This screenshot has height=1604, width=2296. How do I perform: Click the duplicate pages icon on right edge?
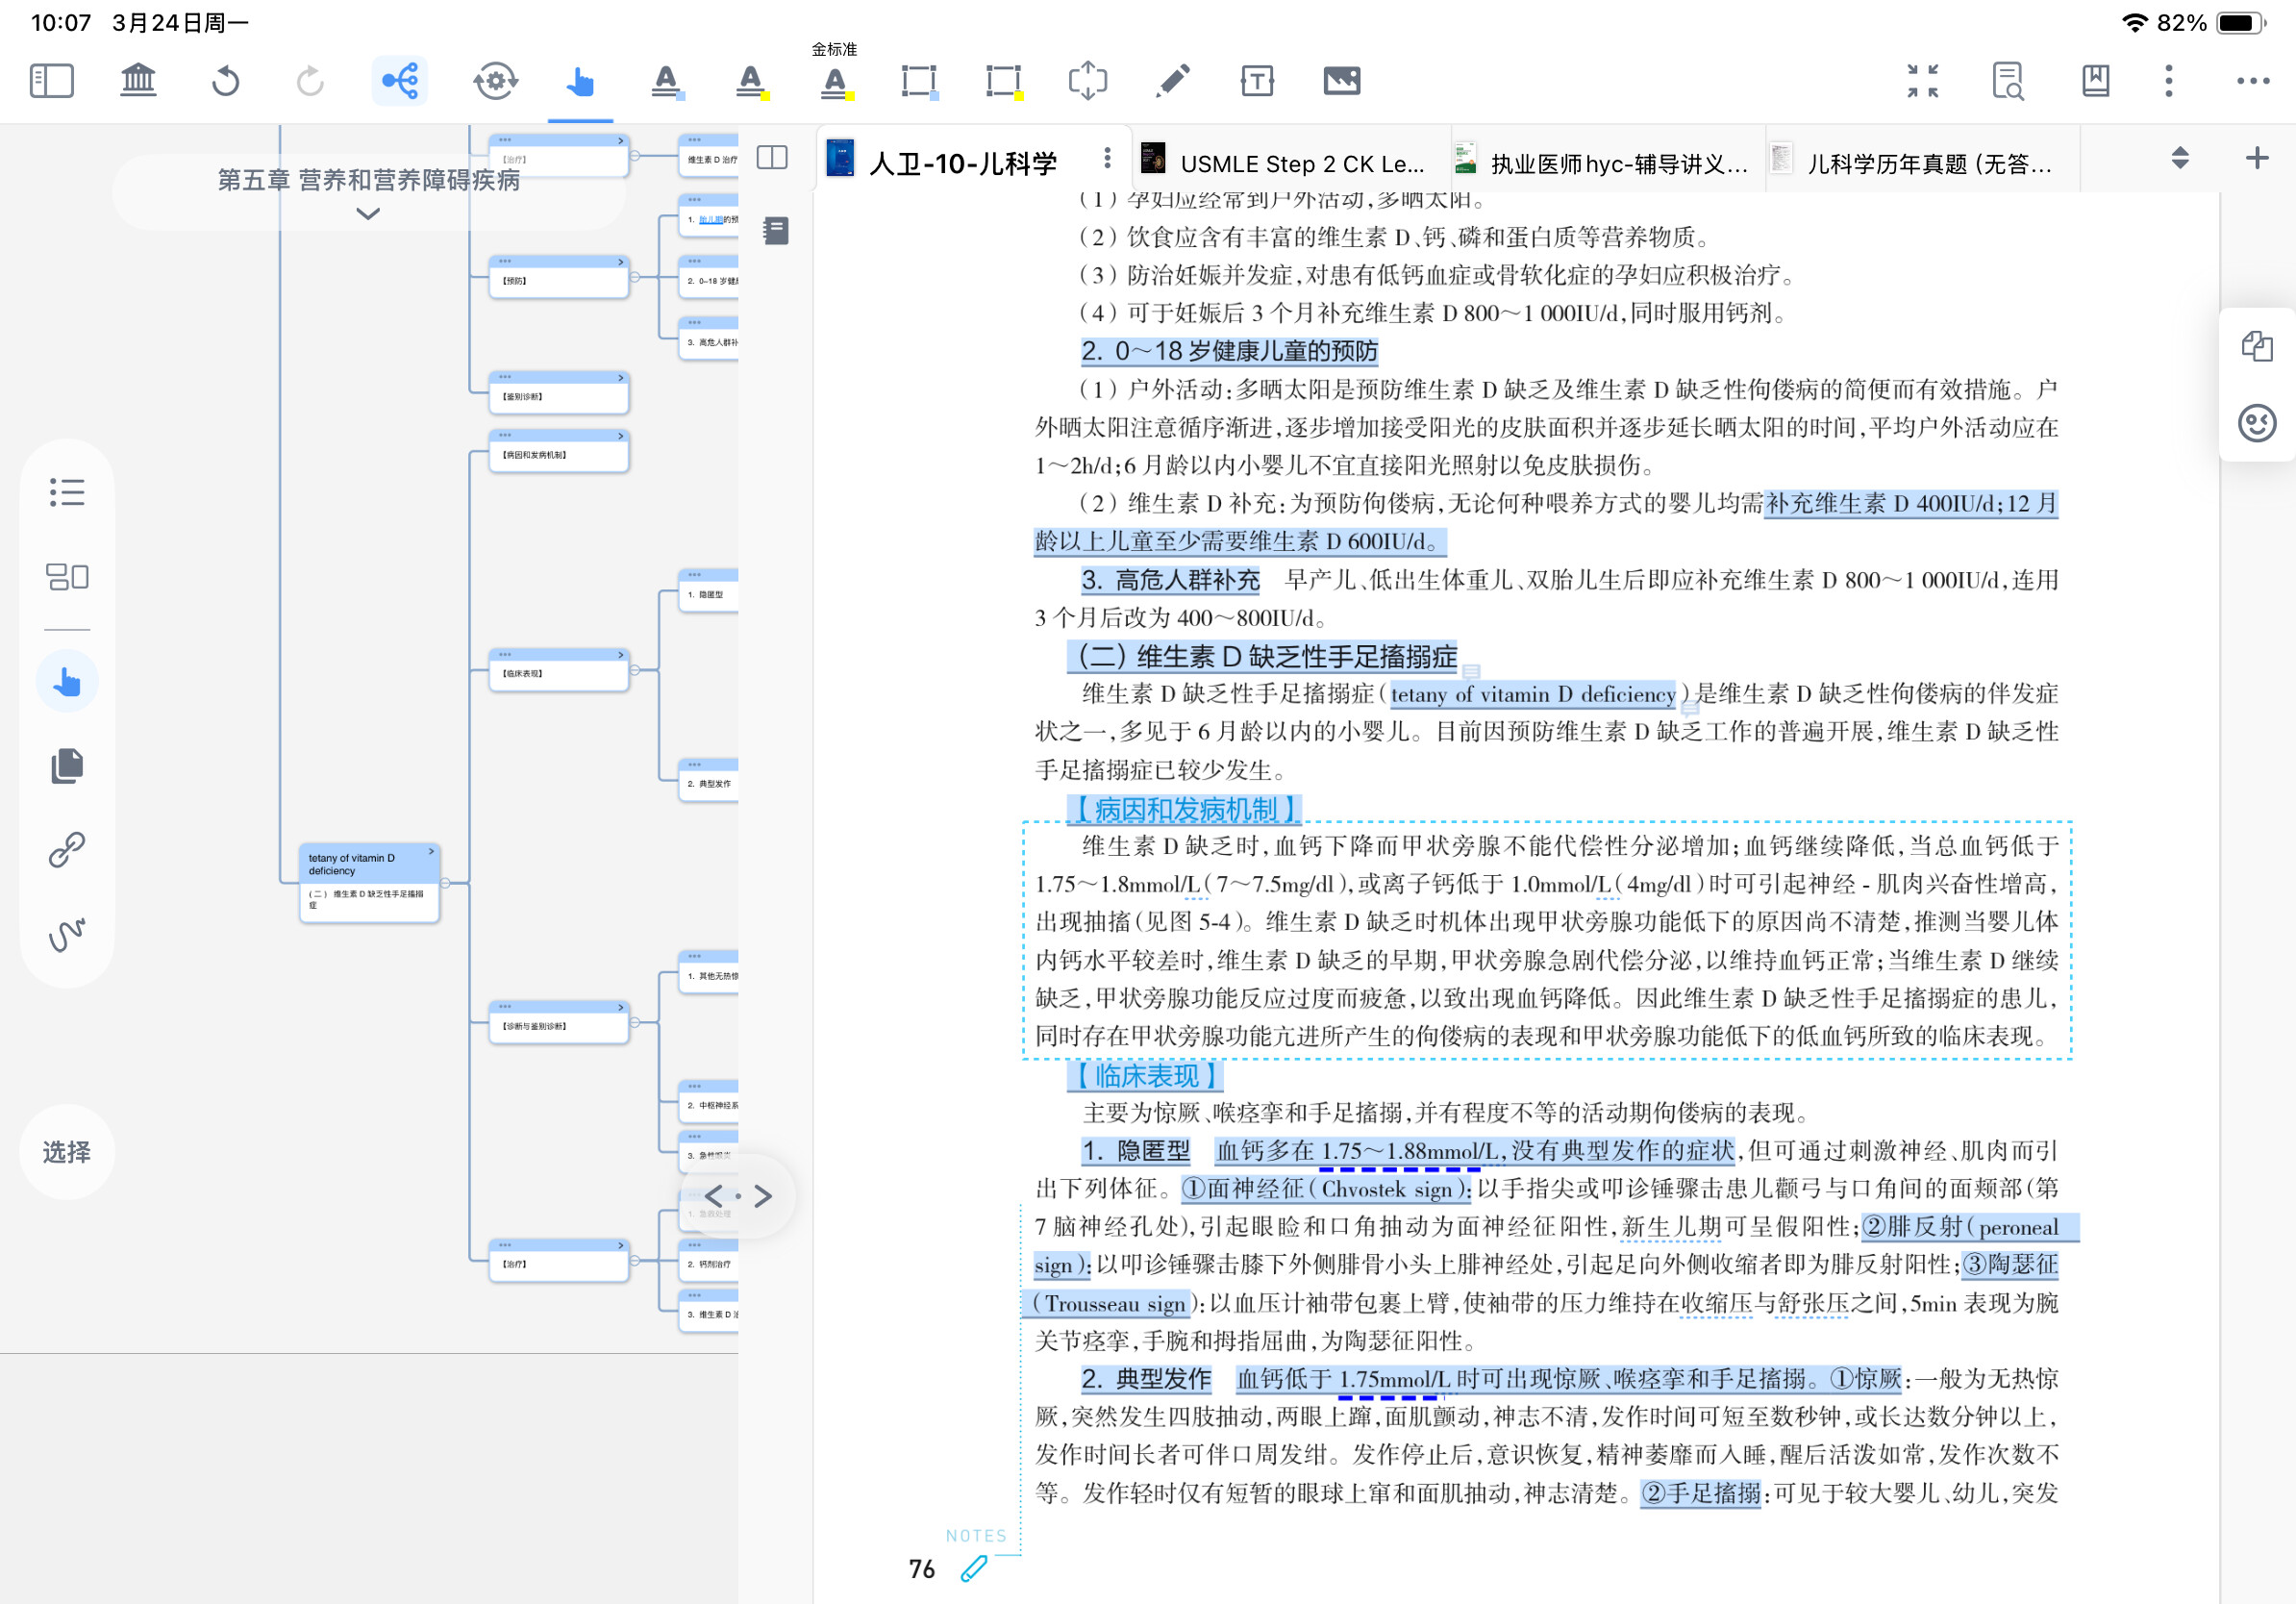tap(2256, 347)
